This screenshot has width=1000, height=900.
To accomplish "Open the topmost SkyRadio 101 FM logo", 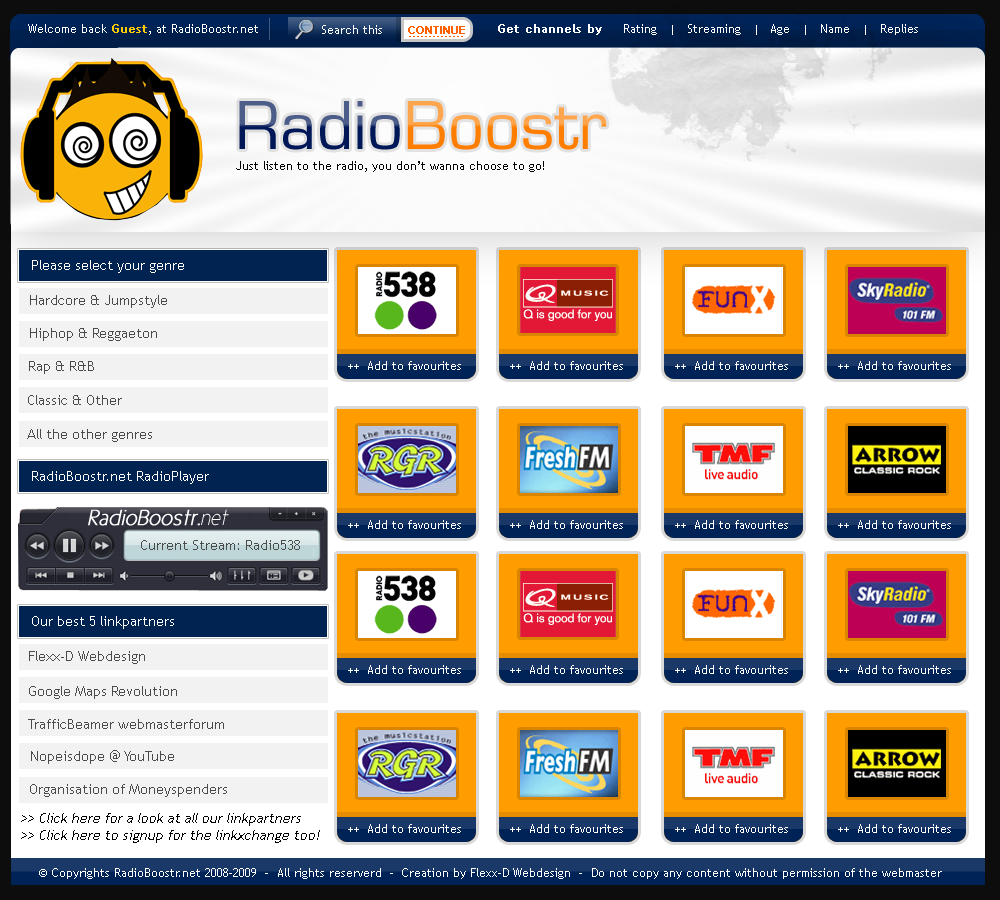I will 897,300.
